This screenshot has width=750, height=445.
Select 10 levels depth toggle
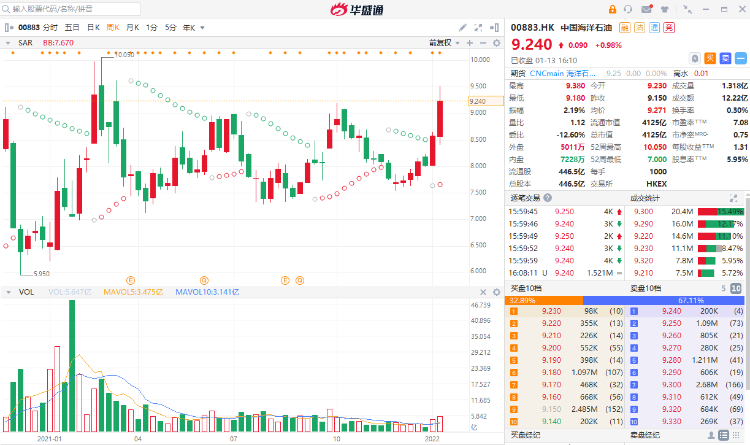pyautogui.click(x=736, y=288)
